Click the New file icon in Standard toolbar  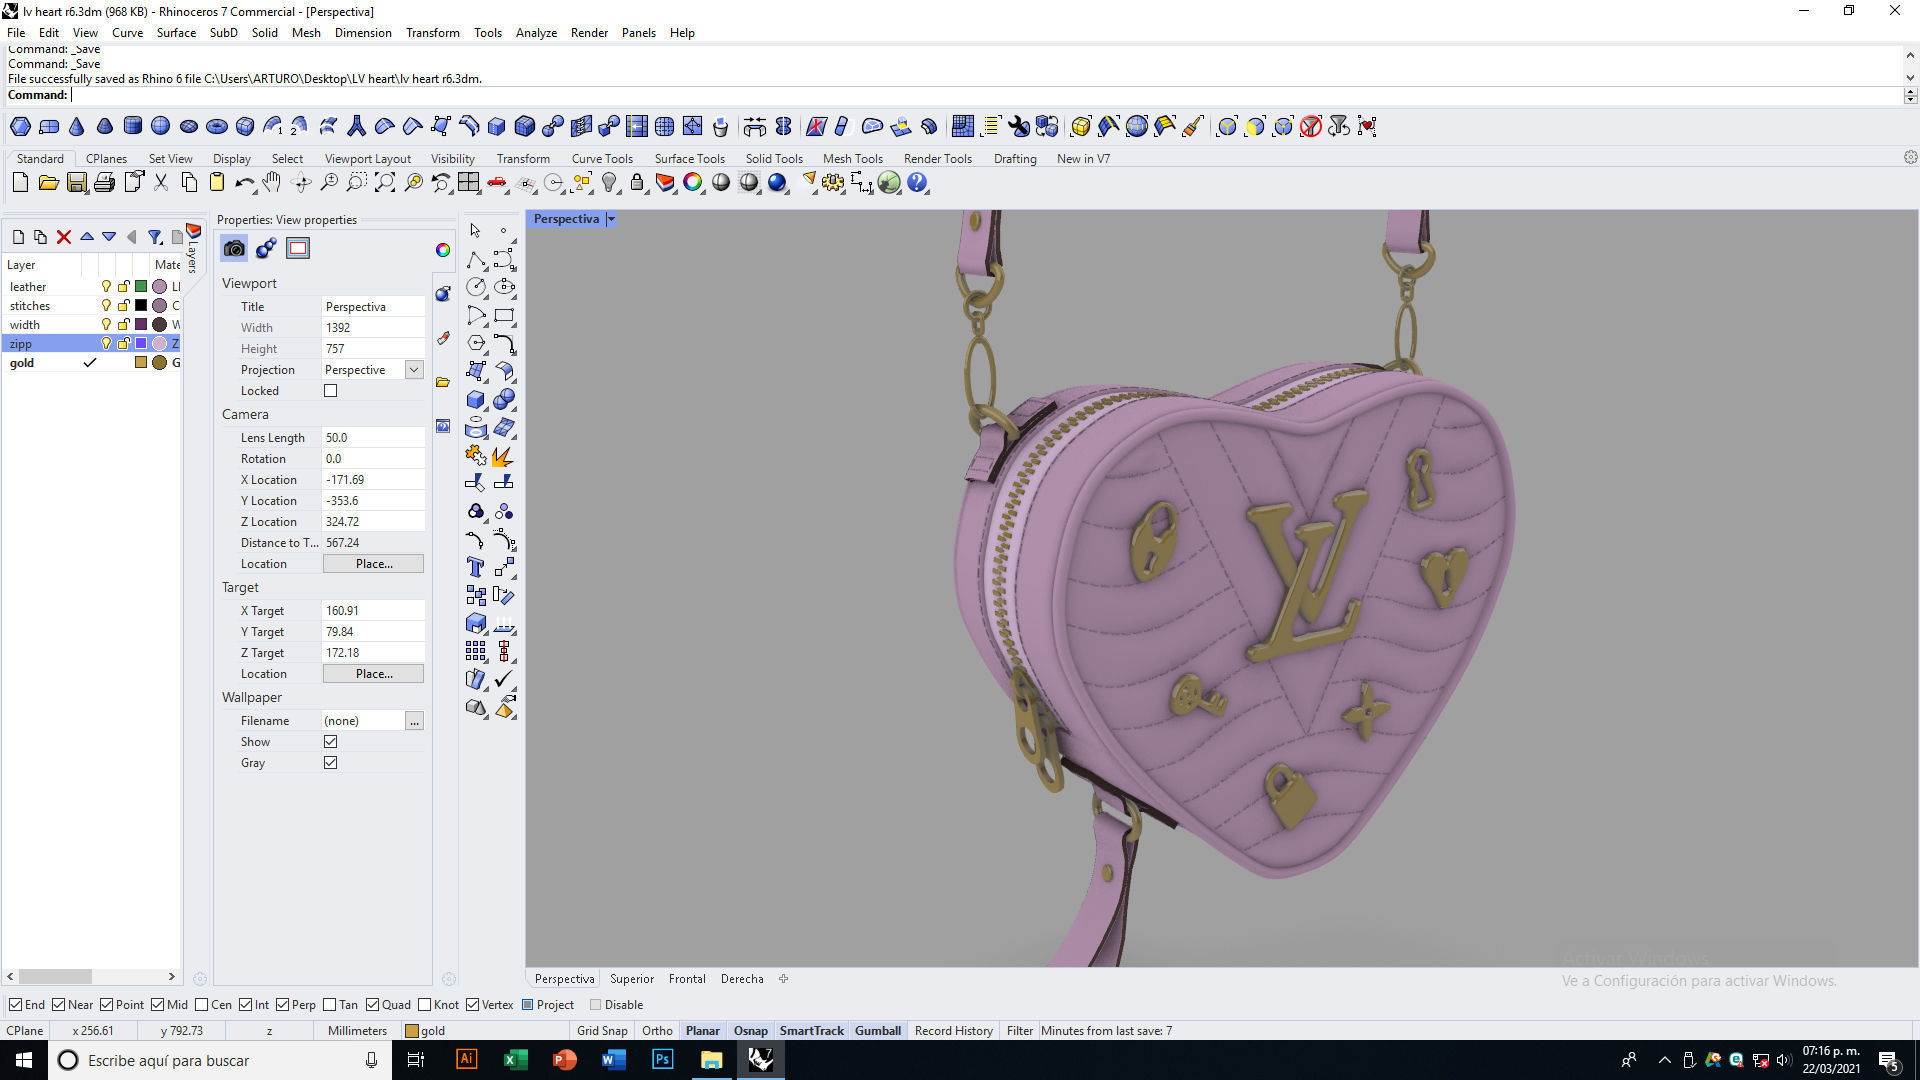point(20,183)
